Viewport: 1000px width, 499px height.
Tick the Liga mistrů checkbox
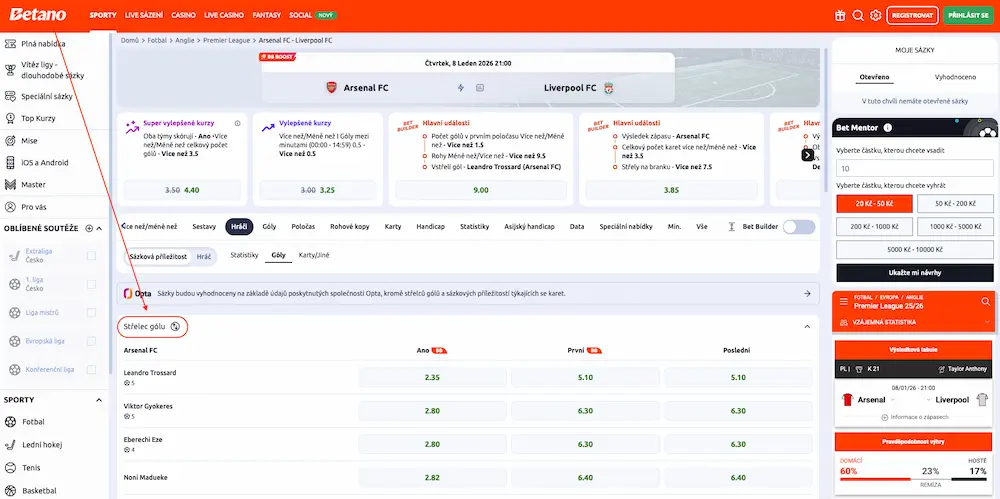[x=92, y=313]
